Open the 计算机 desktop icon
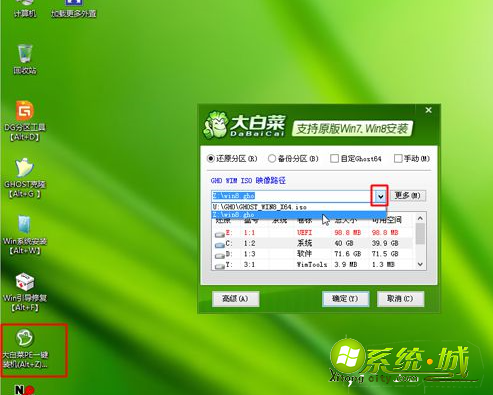Image resolution: width=493 pixels, height=395 pixels. (25, 8)
